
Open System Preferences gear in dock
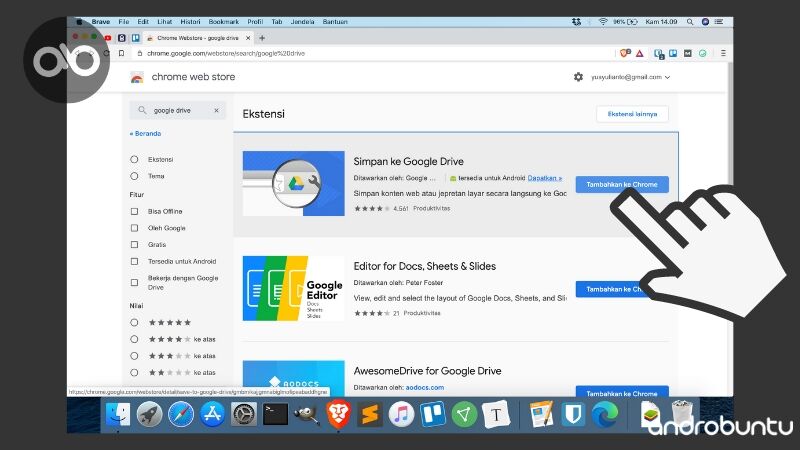[244, 414]
